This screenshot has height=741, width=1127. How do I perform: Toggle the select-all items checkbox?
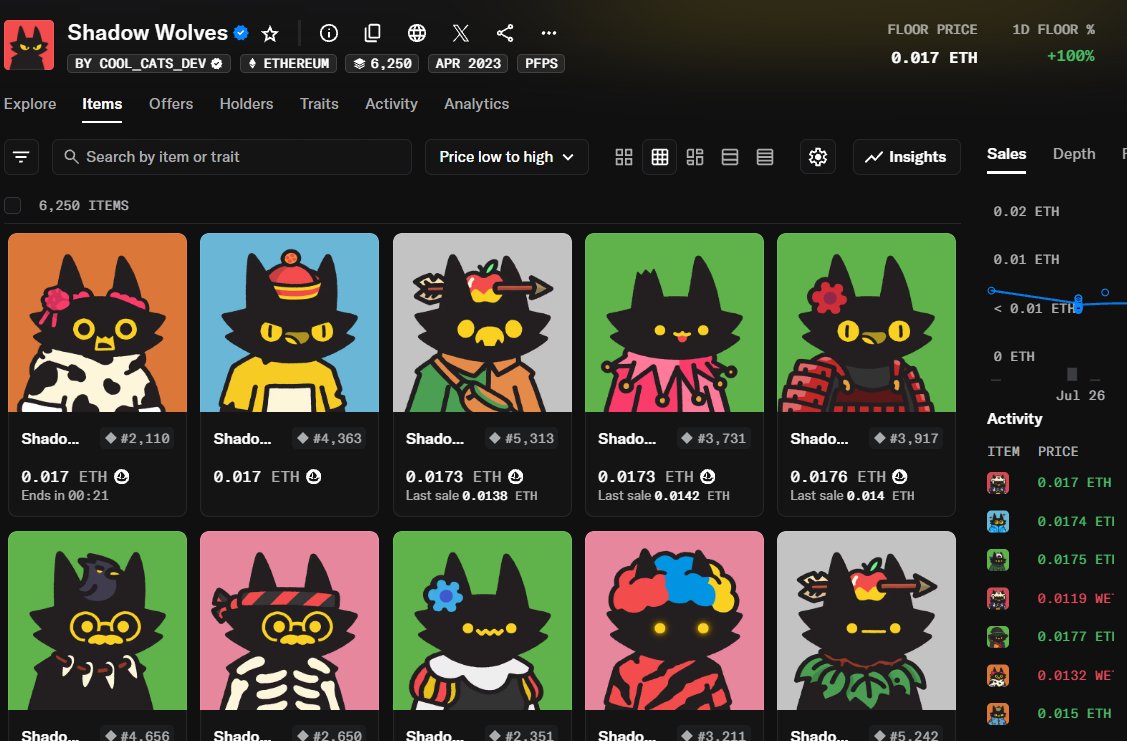coord(12,206)
